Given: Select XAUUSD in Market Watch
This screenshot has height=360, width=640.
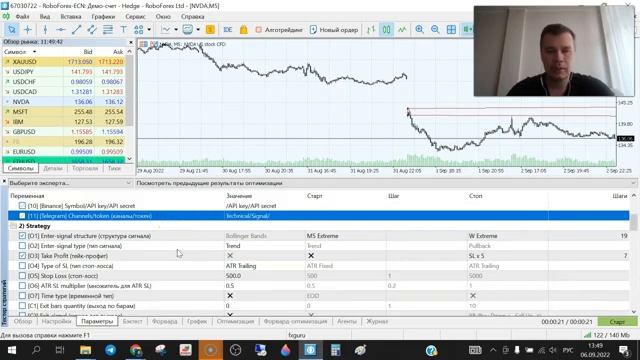Looking at the screenshot, I should (x=64, y=62).
